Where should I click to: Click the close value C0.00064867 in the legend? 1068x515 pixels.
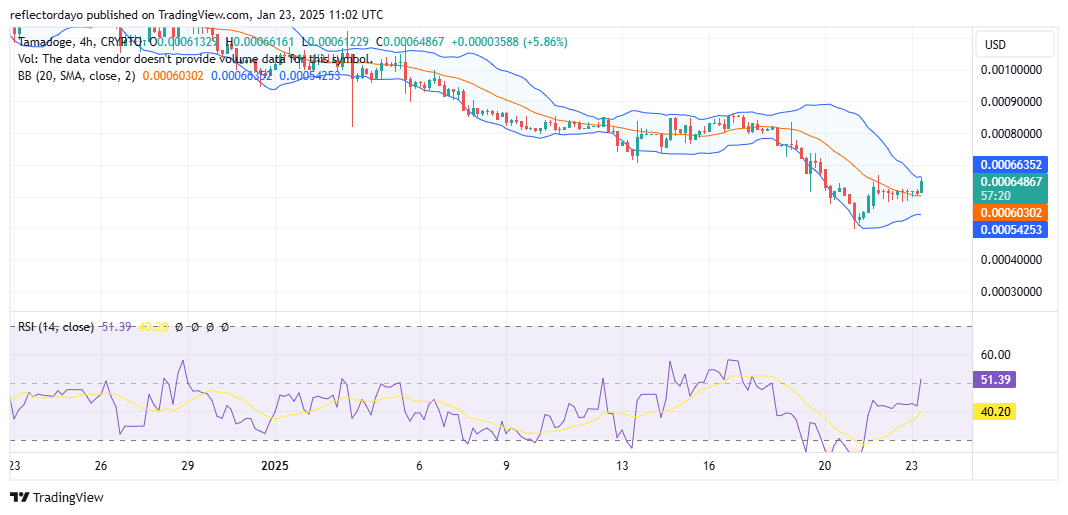tap(410, 42)
